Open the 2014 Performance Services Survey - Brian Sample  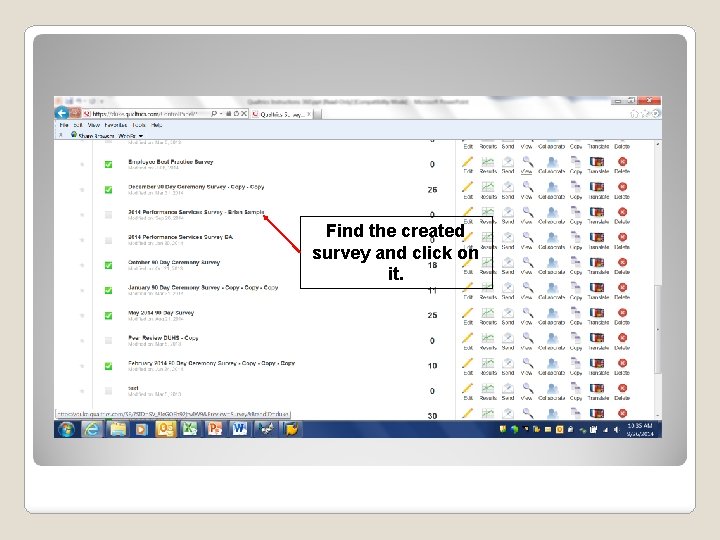pos(196,212)
